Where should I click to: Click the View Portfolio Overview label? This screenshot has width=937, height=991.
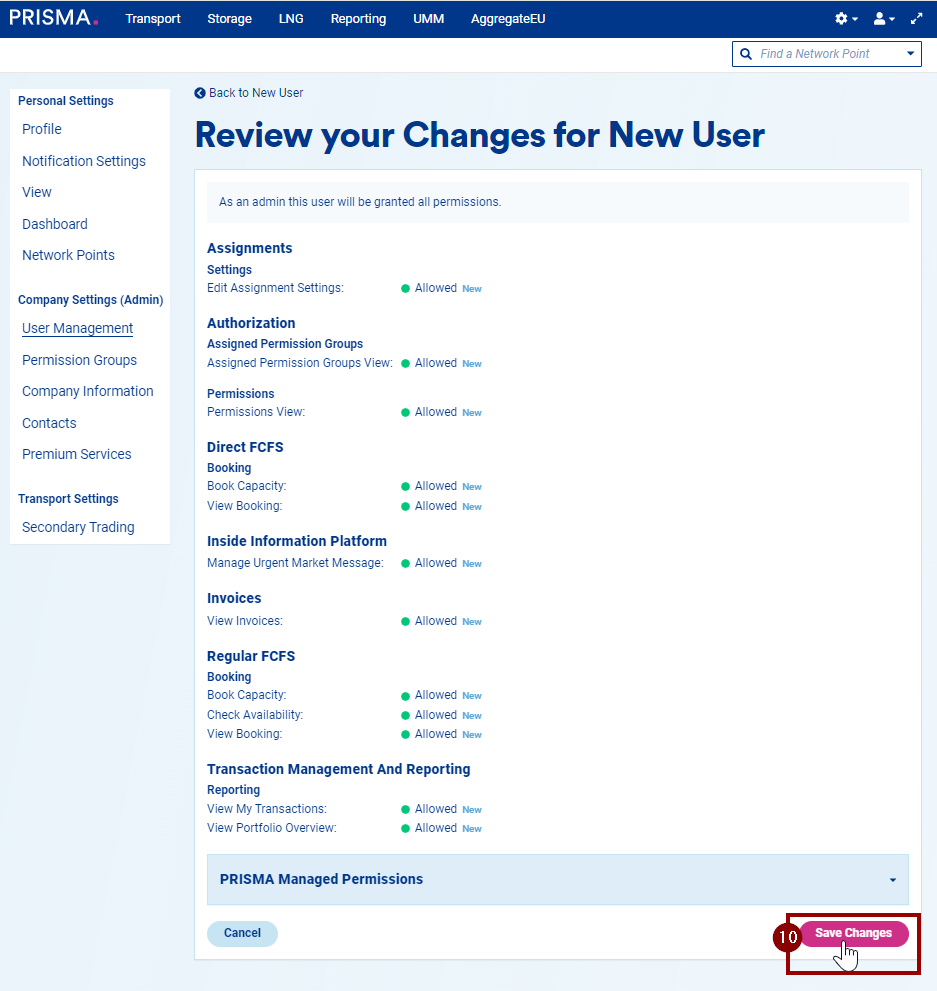(272, 828)
